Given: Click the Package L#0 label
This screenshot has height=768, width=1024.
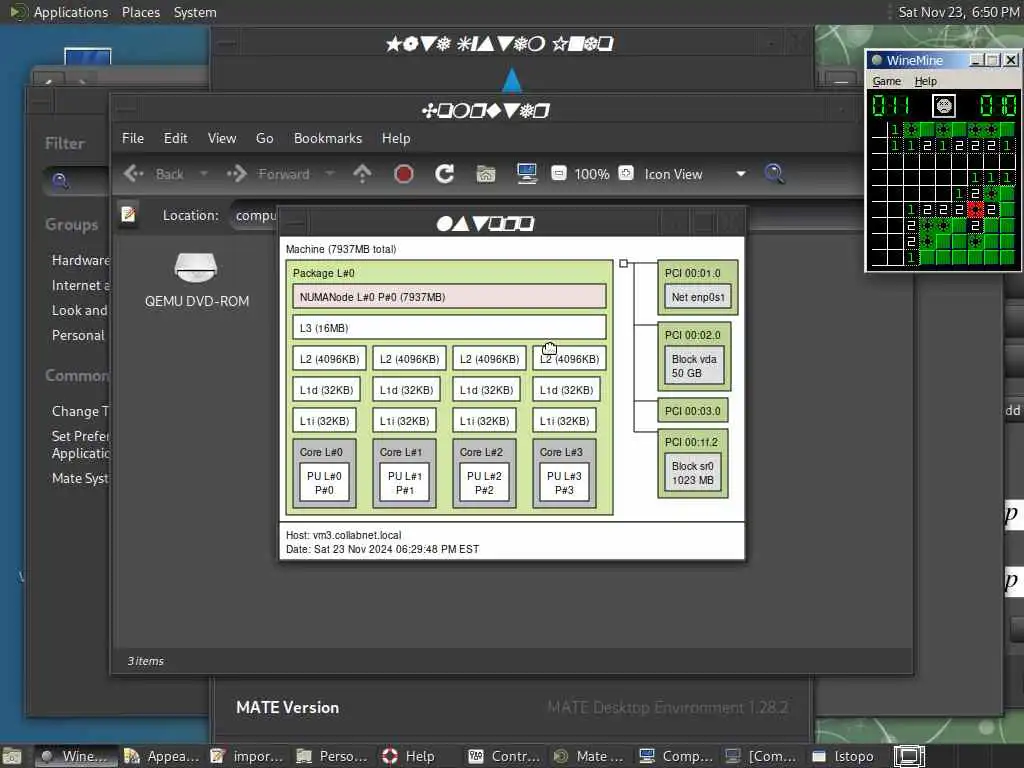Looking at the screenshot, I should 323,273.
